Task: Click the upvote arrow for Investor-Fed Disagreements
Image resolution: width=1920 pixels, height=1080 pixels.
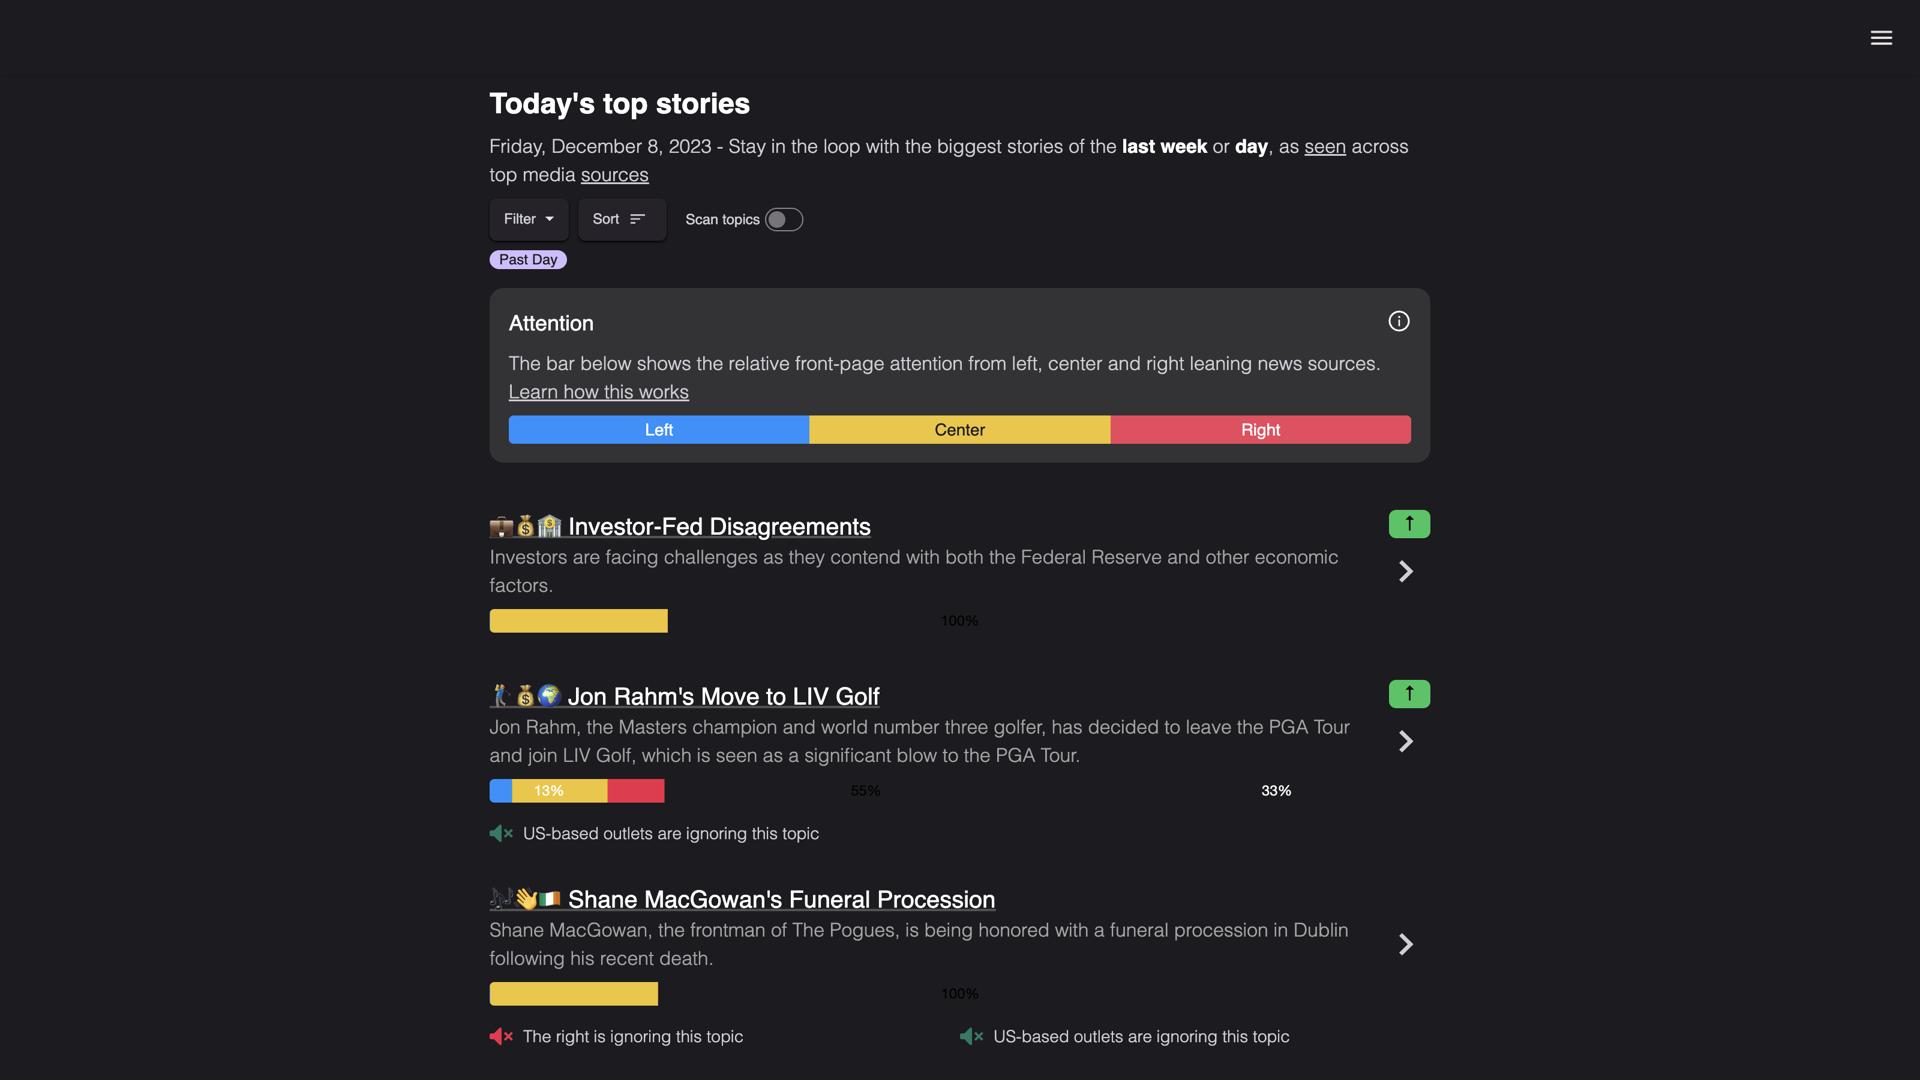Action: coord(1409,524)
